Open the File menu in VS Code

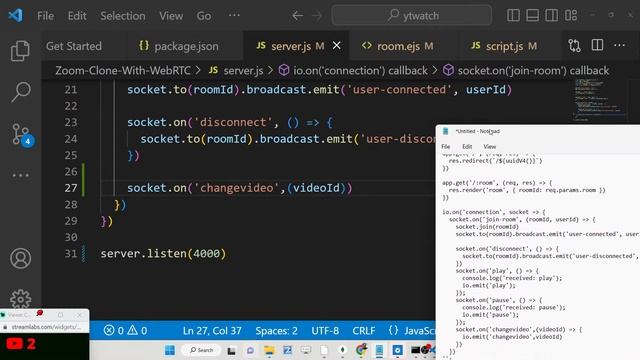click(45, 16)
